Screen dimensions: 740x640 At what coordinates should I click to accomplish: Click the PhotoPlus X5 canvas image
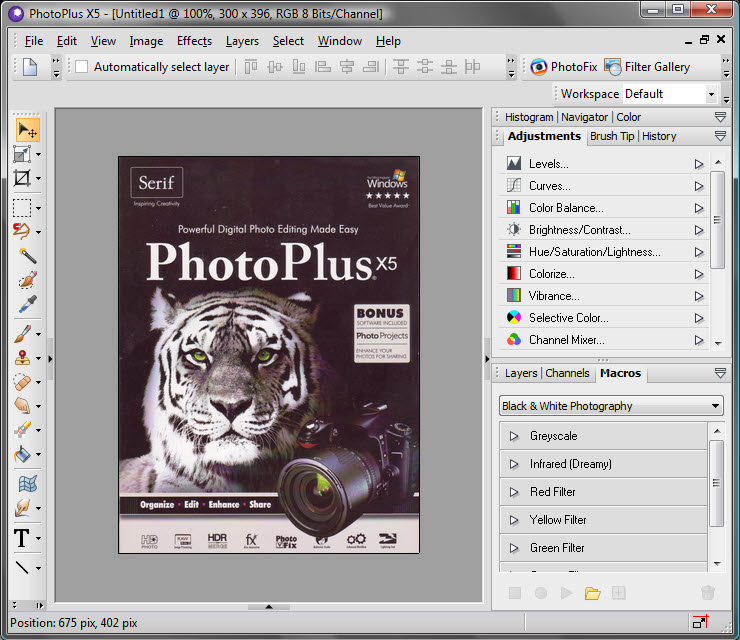point(269,354)
